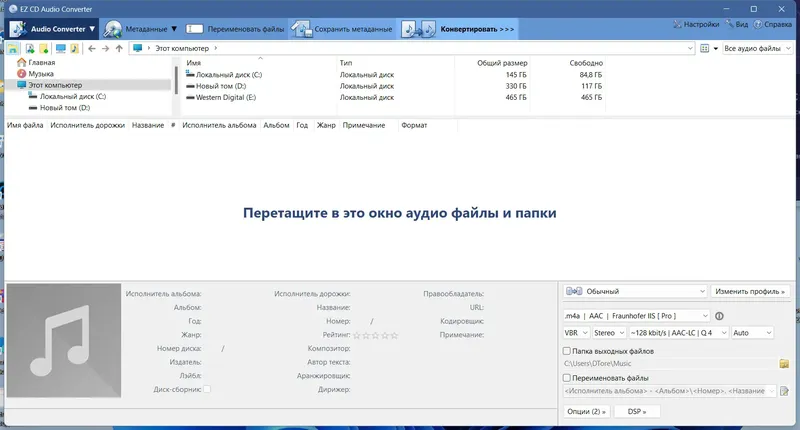Toggle the Диск-сборник checkbox
800x430 pixels.
(207, 389)
